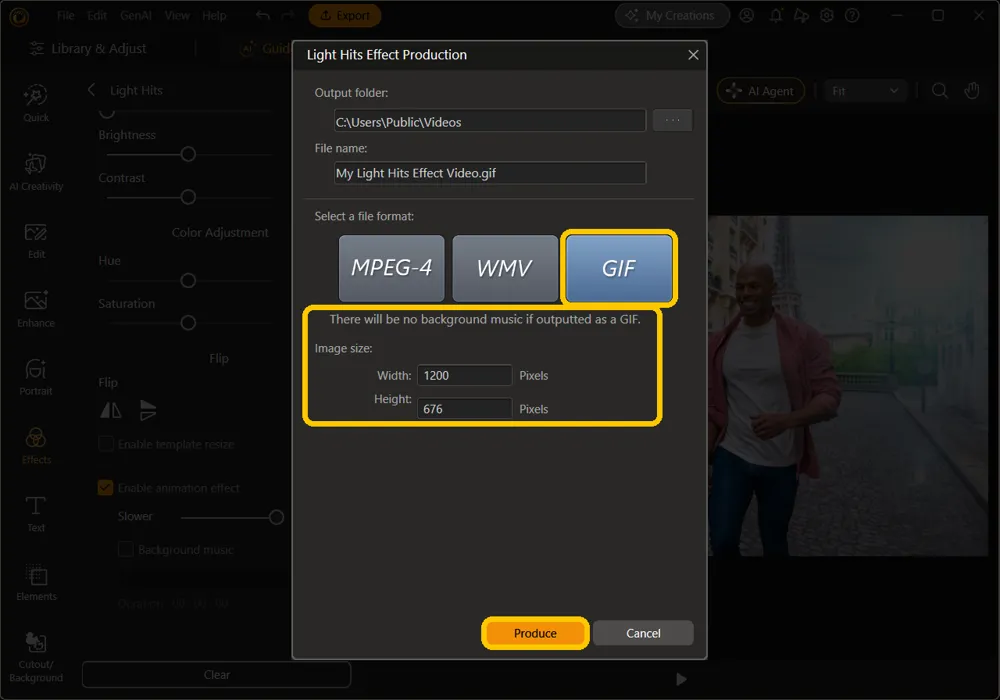1000x700 pixels.
Task: Close the production dialog with the X
Action: [x=693, y=55]
